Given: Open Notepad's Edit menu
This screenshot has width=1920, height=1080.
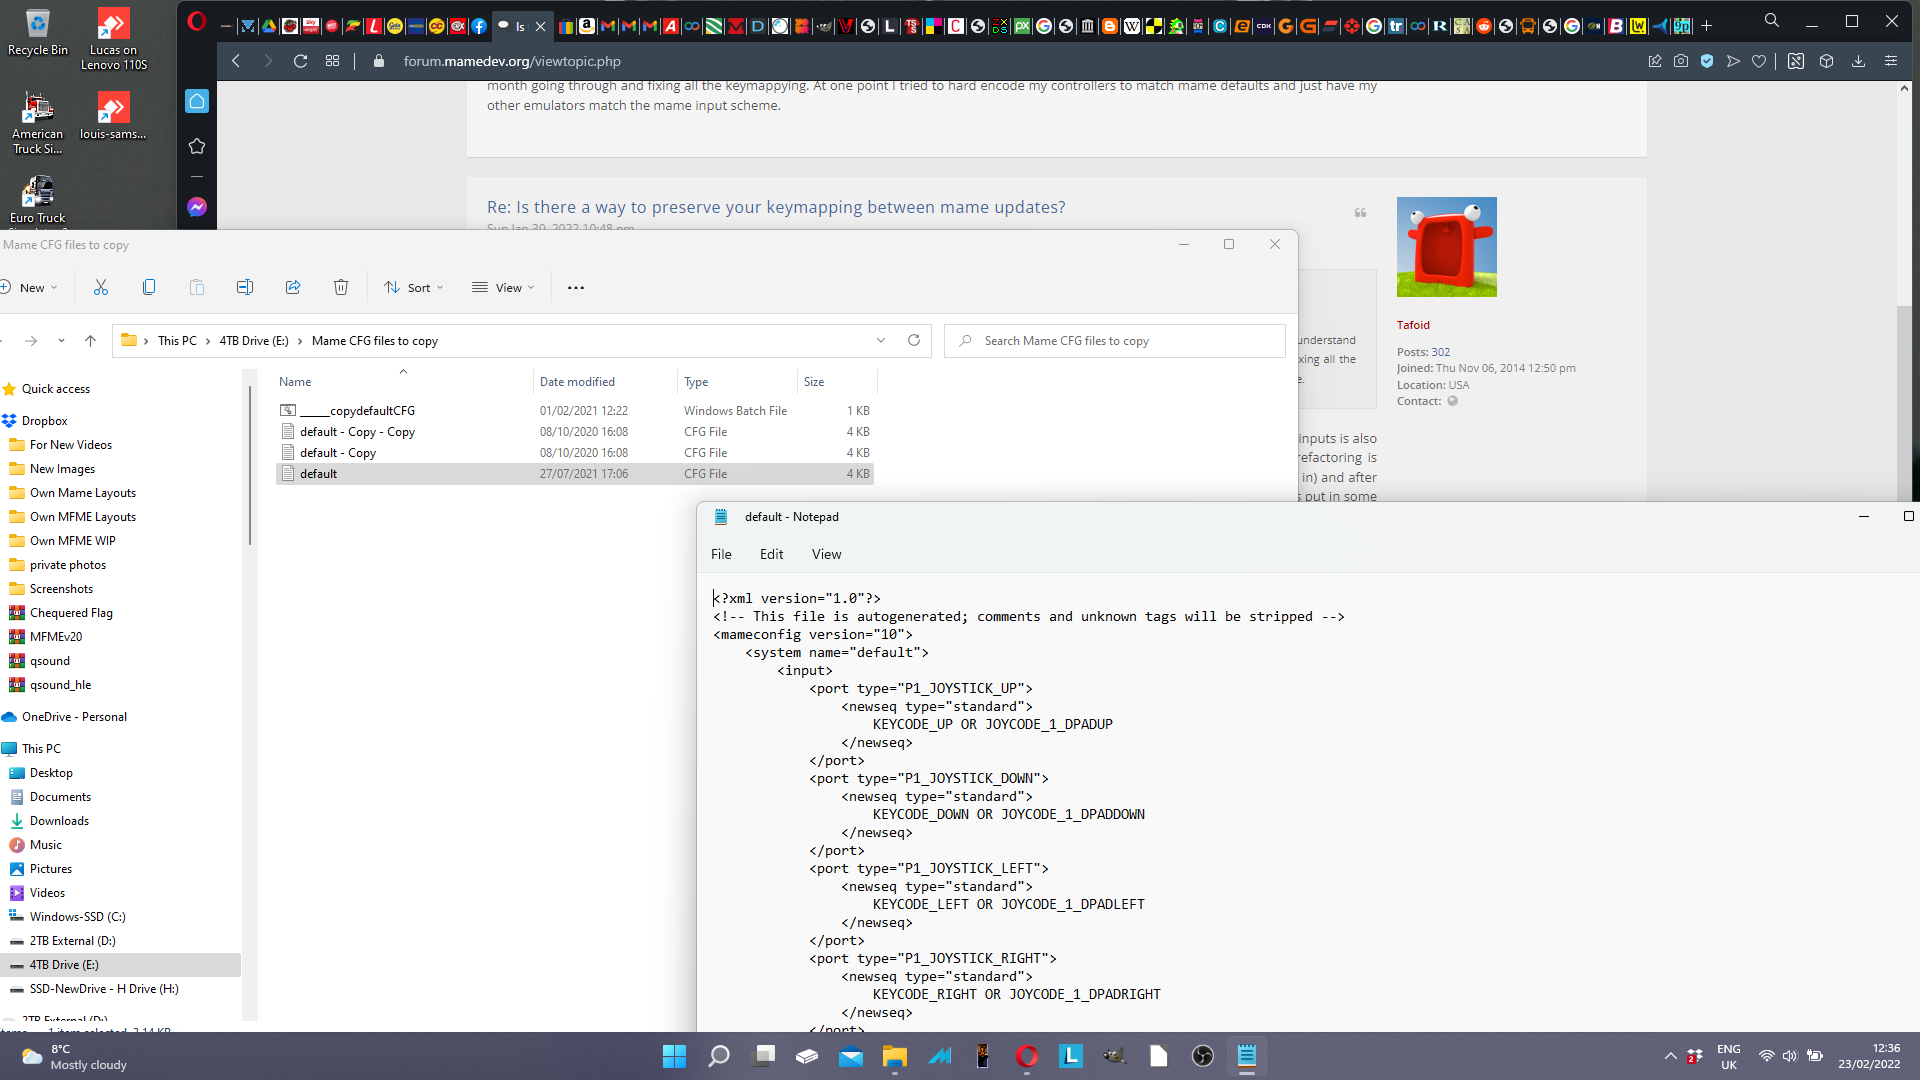Looking at the screenshot, I should tap(771, 554).
